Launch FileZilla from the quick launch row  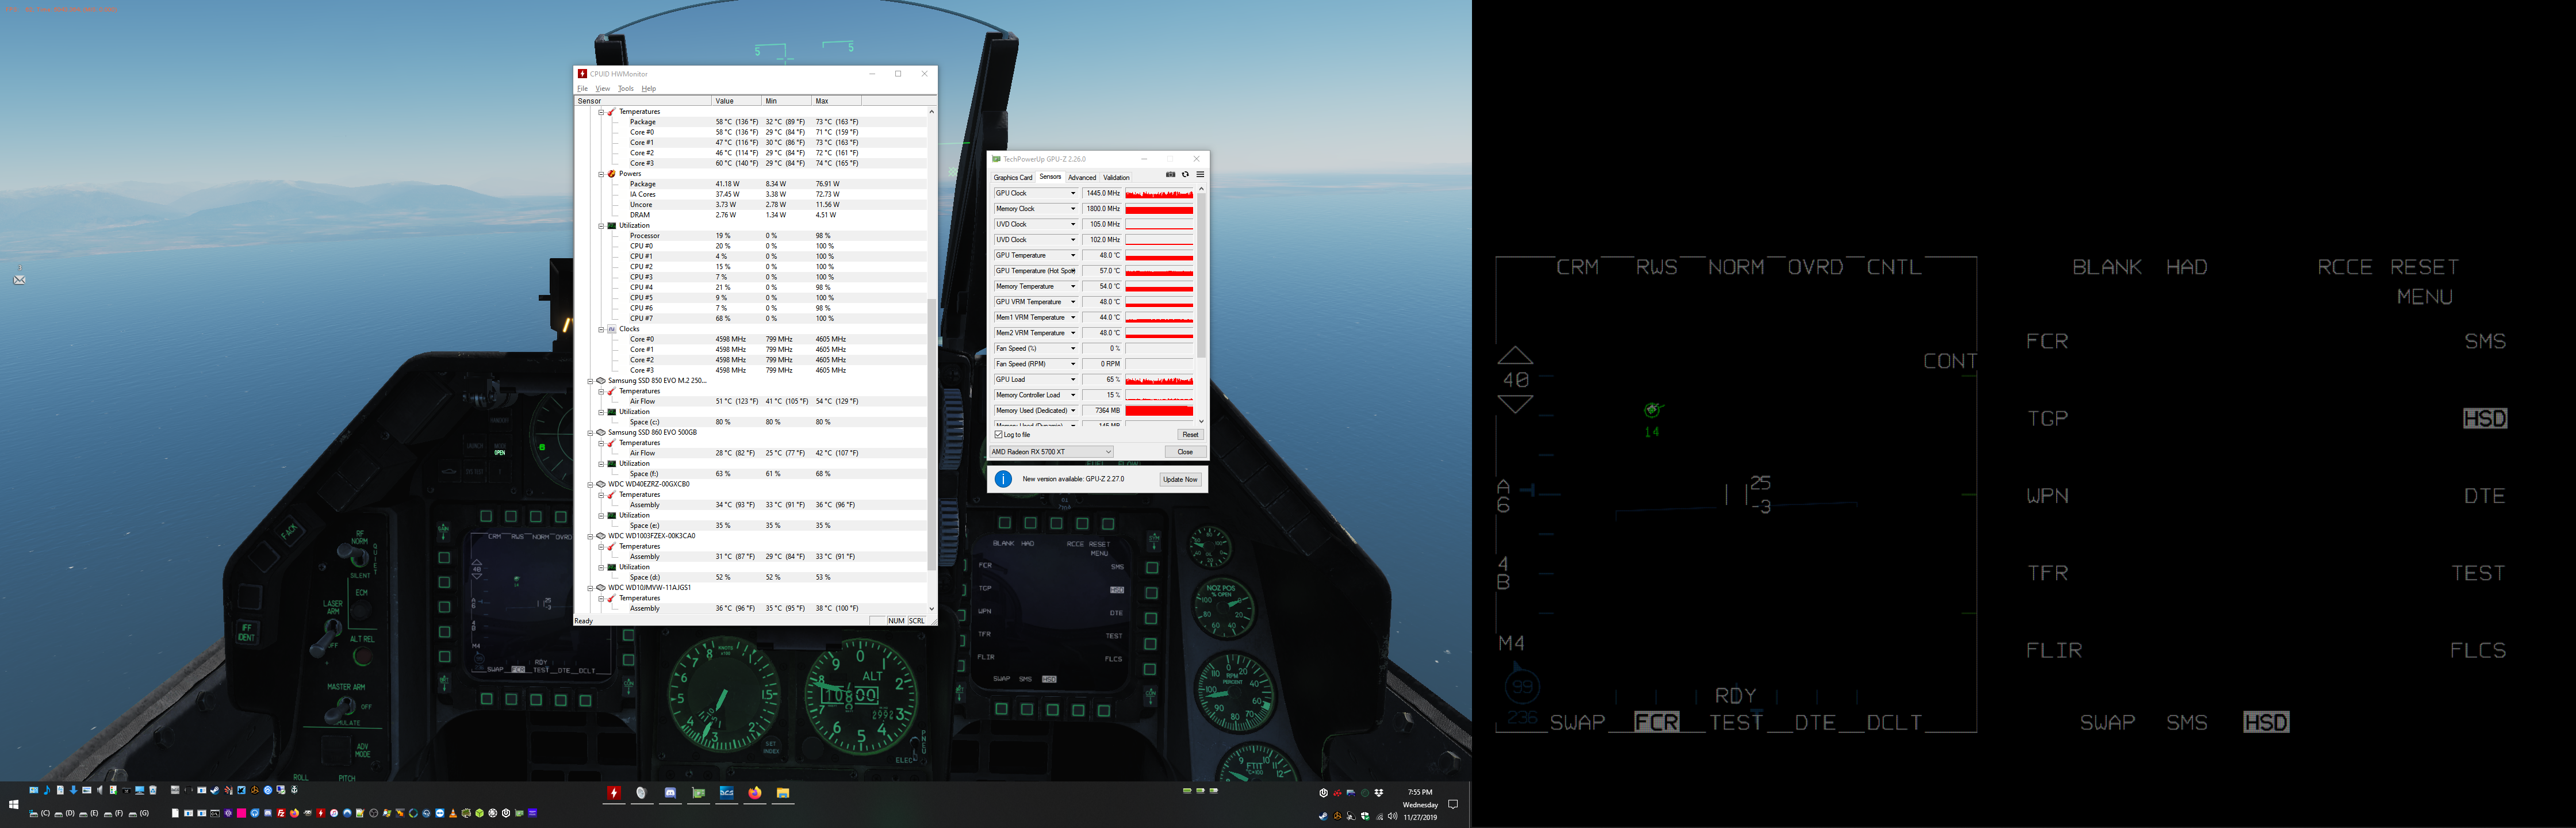[281, 813]
